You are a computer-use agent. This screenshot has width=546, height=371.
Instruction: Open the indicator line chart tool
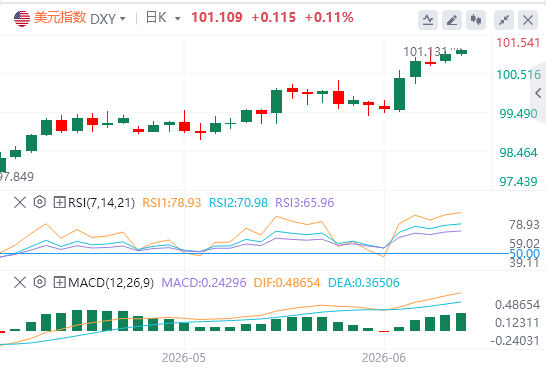[x=428, y=20]
